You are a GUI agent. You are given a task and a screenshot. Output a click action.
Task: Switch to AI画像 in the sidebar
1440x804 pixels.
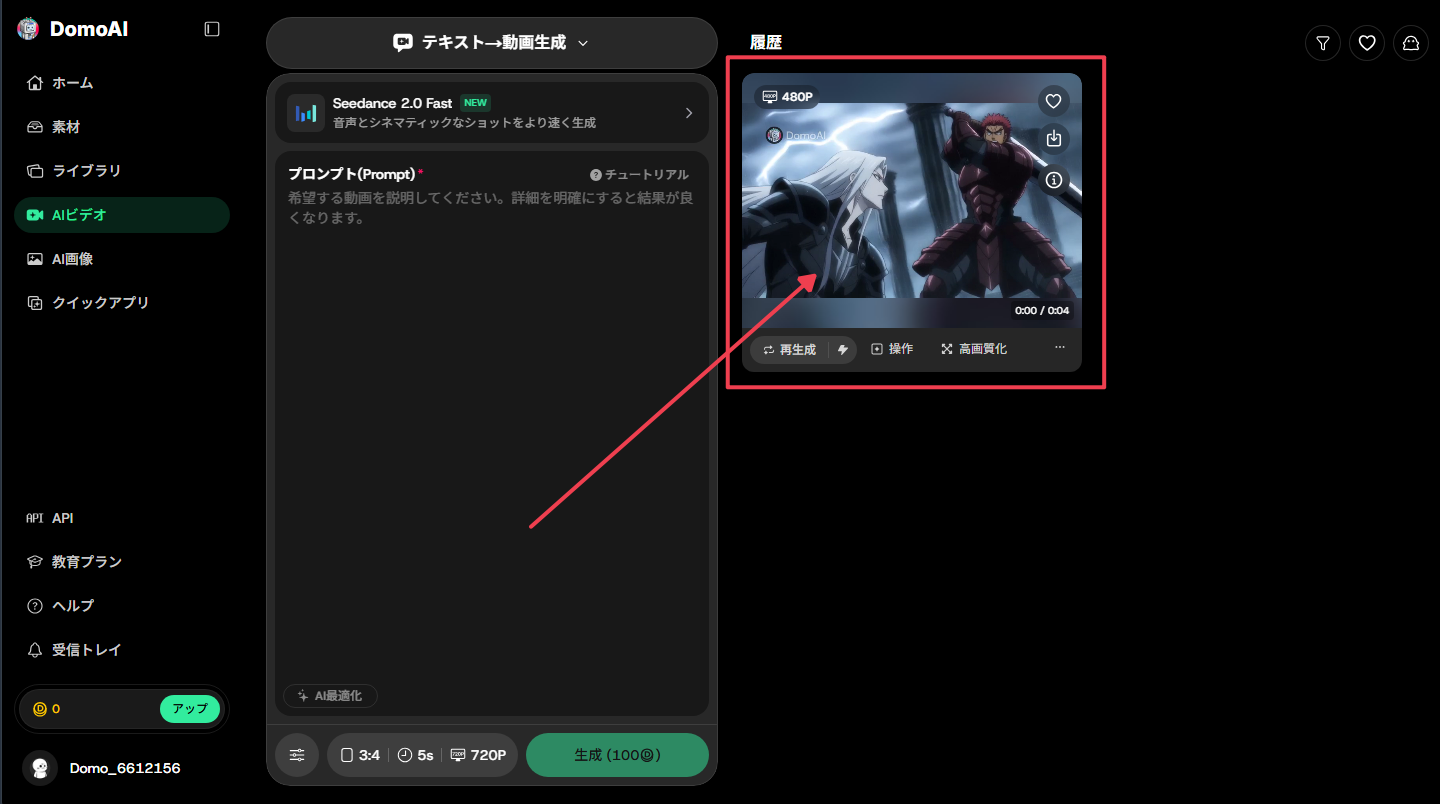pyautogui.click(x=122, y=259)
